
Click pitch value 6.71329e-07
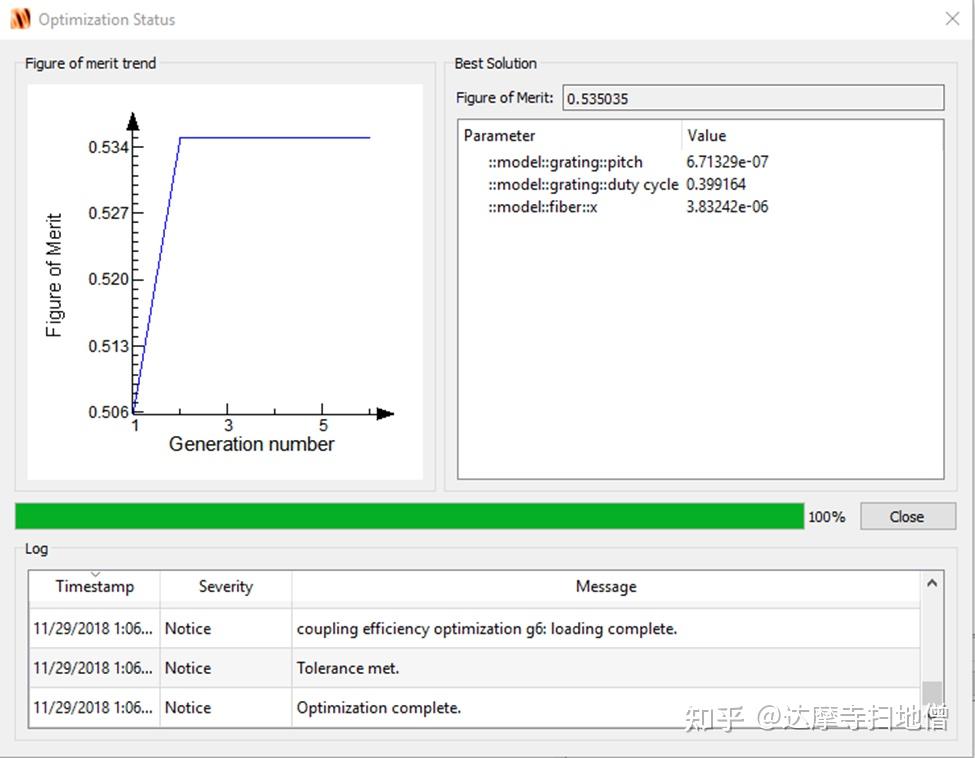727,162
